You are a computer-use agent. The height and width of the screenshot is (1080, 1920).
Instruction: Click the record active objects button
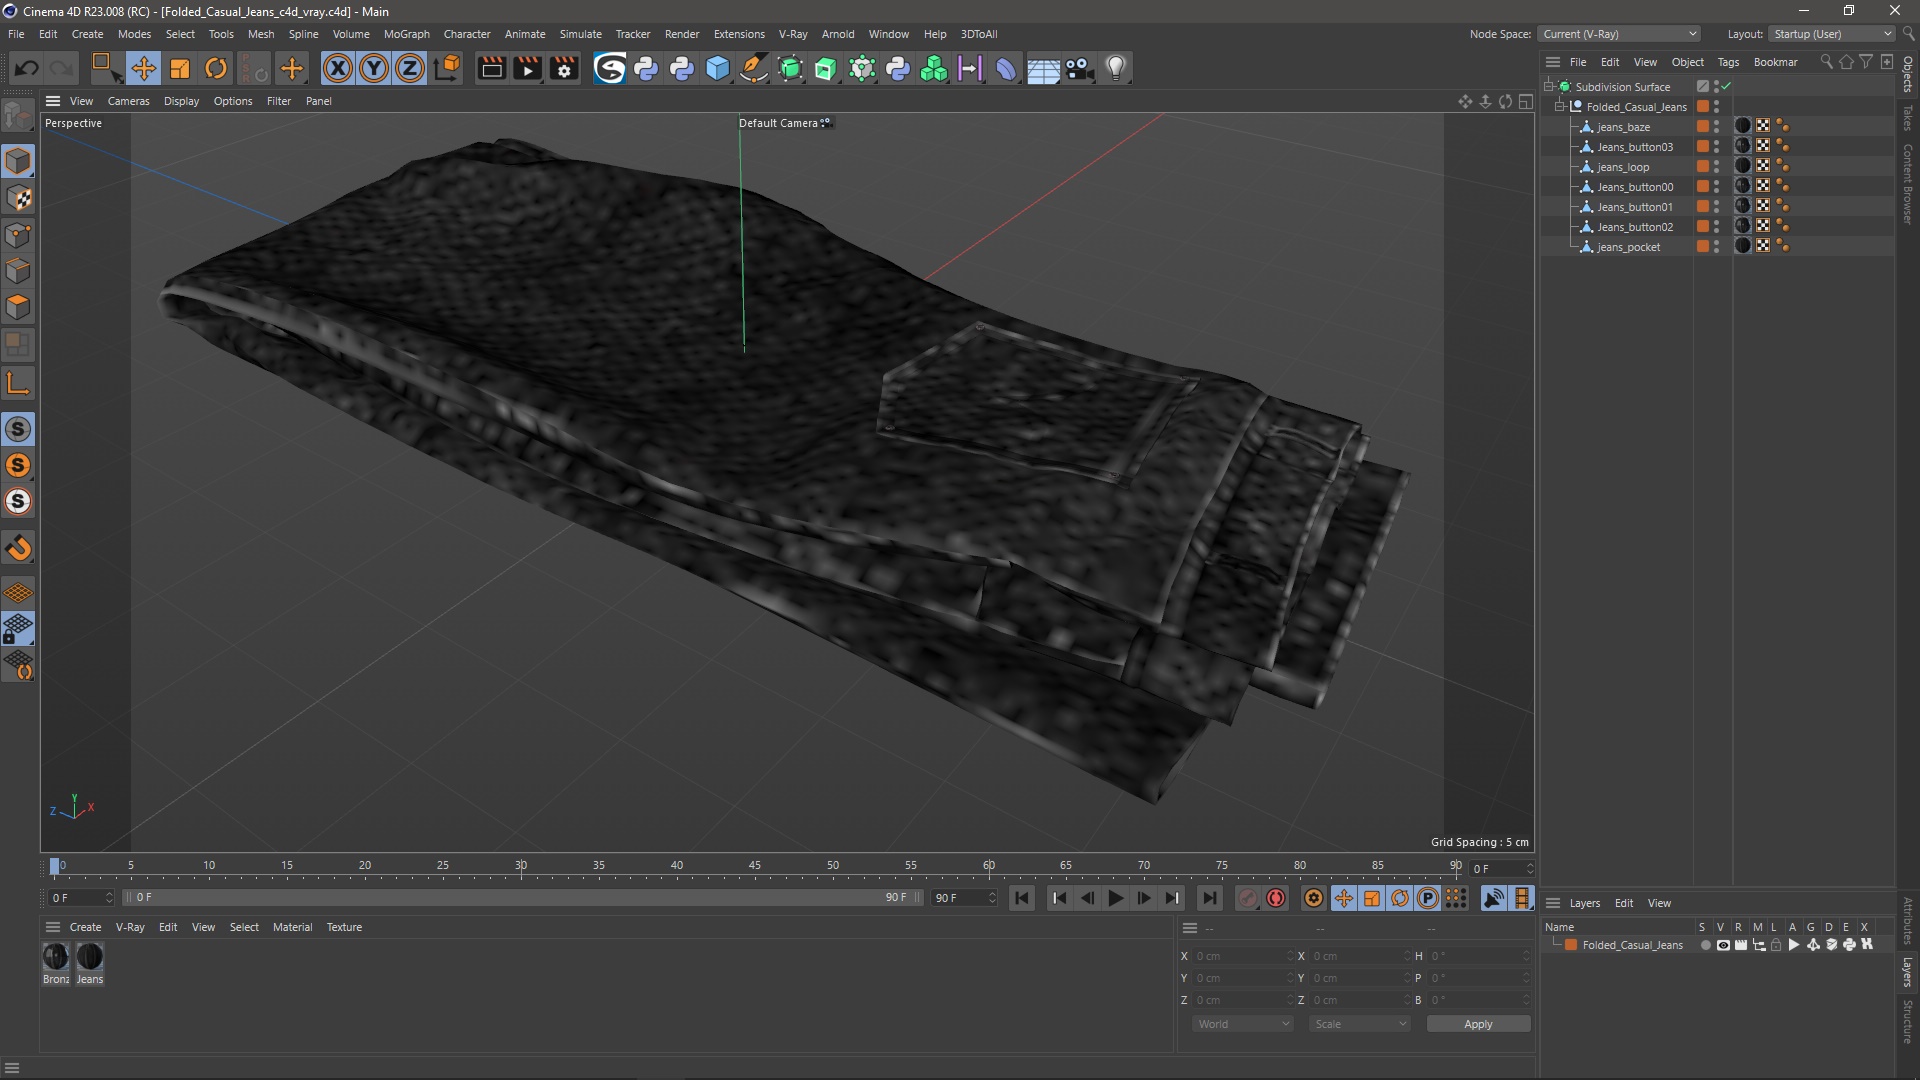1247,898
